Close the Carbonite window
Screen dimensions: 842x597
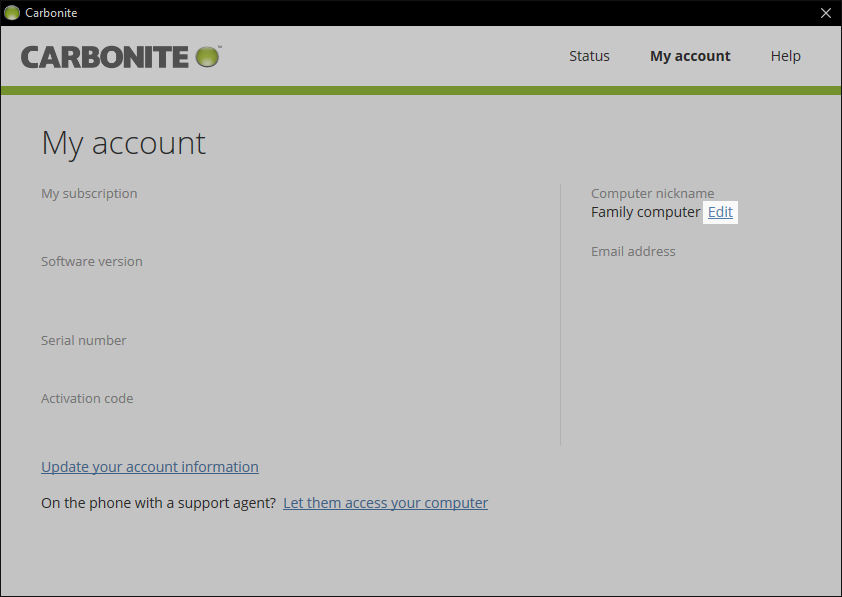(x=825, y=13)
